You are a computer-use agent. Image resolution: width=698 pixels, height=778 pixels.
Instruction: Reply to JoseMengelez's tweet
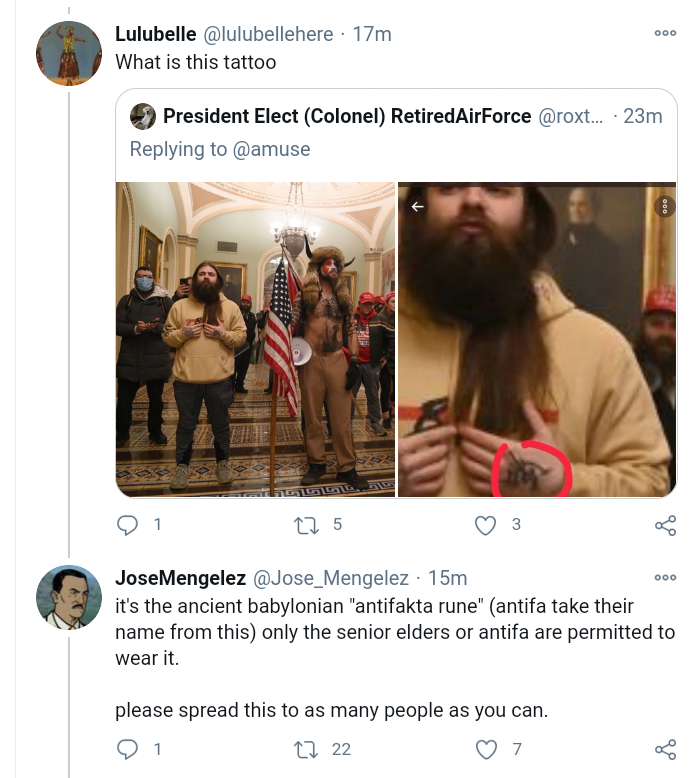click(129, 749)
